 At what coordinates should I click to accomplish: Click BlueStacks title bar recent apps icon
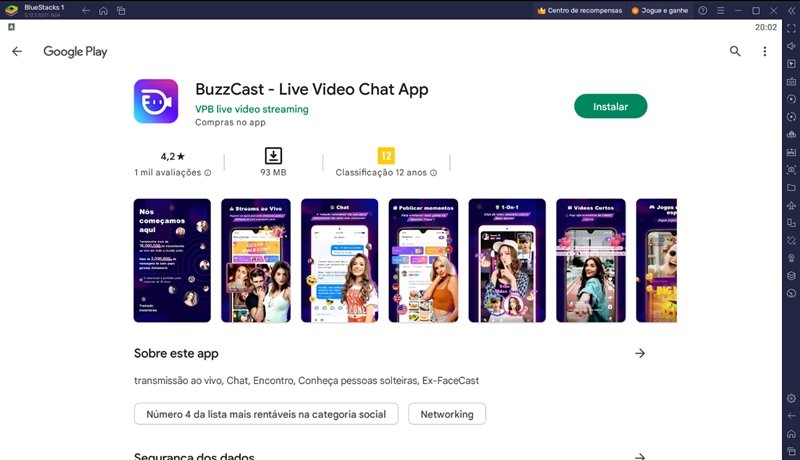tap(121, 11)
